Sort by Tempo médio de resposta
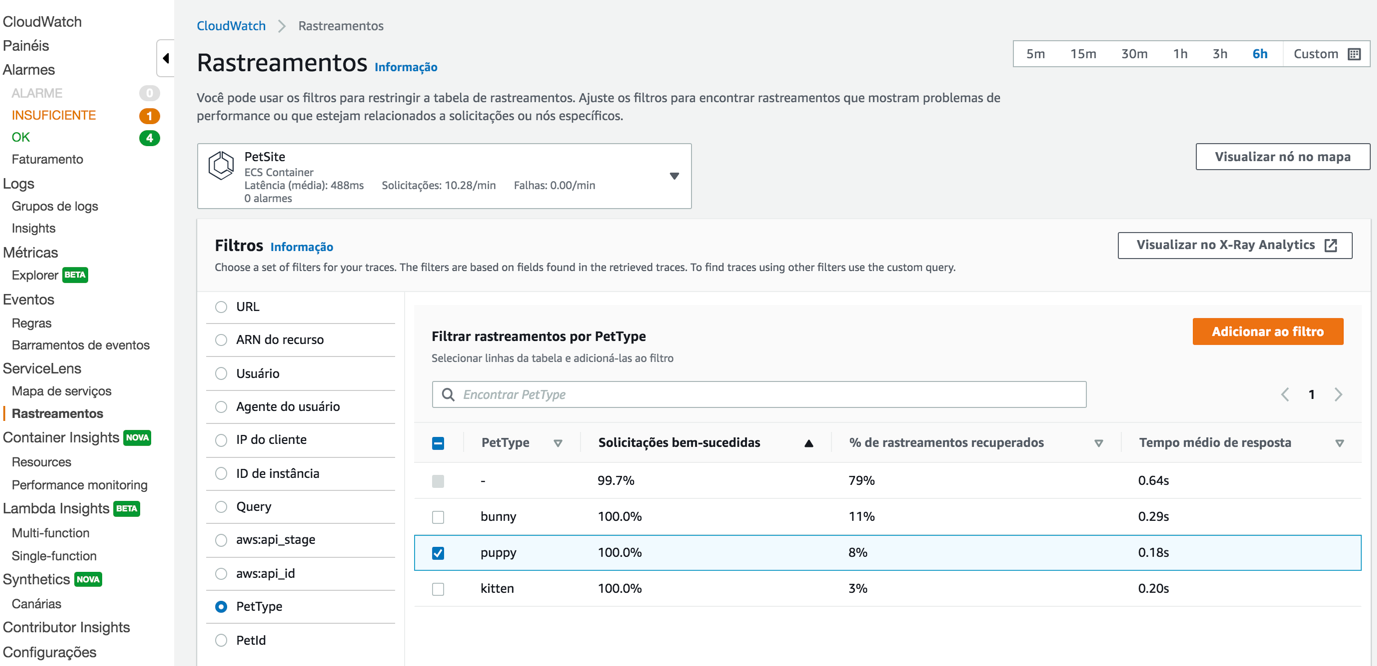This screenshot has height=666, width=1377. click(1339, 443)
